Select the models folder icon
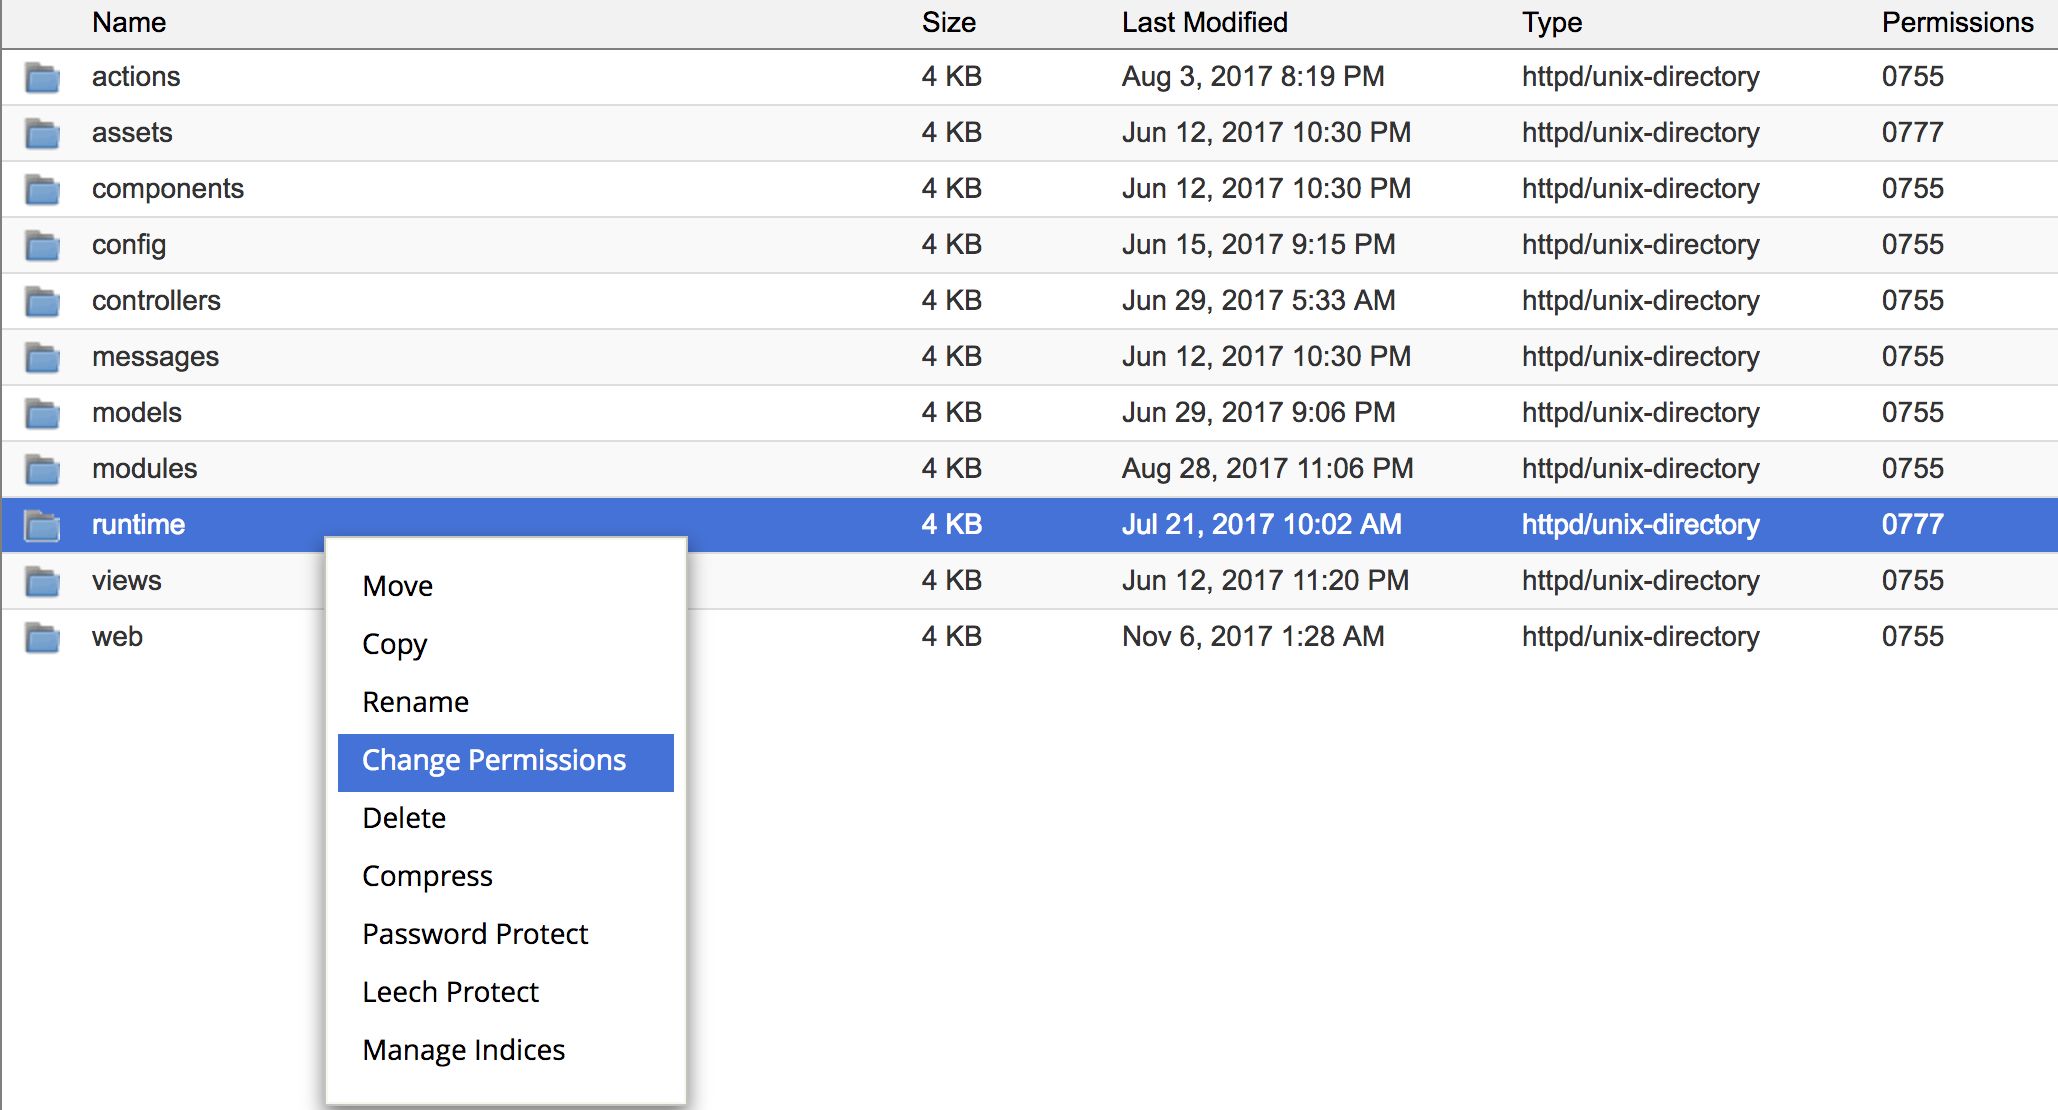The height and width of the screenshot is (1110, 2058). (42, 413)
